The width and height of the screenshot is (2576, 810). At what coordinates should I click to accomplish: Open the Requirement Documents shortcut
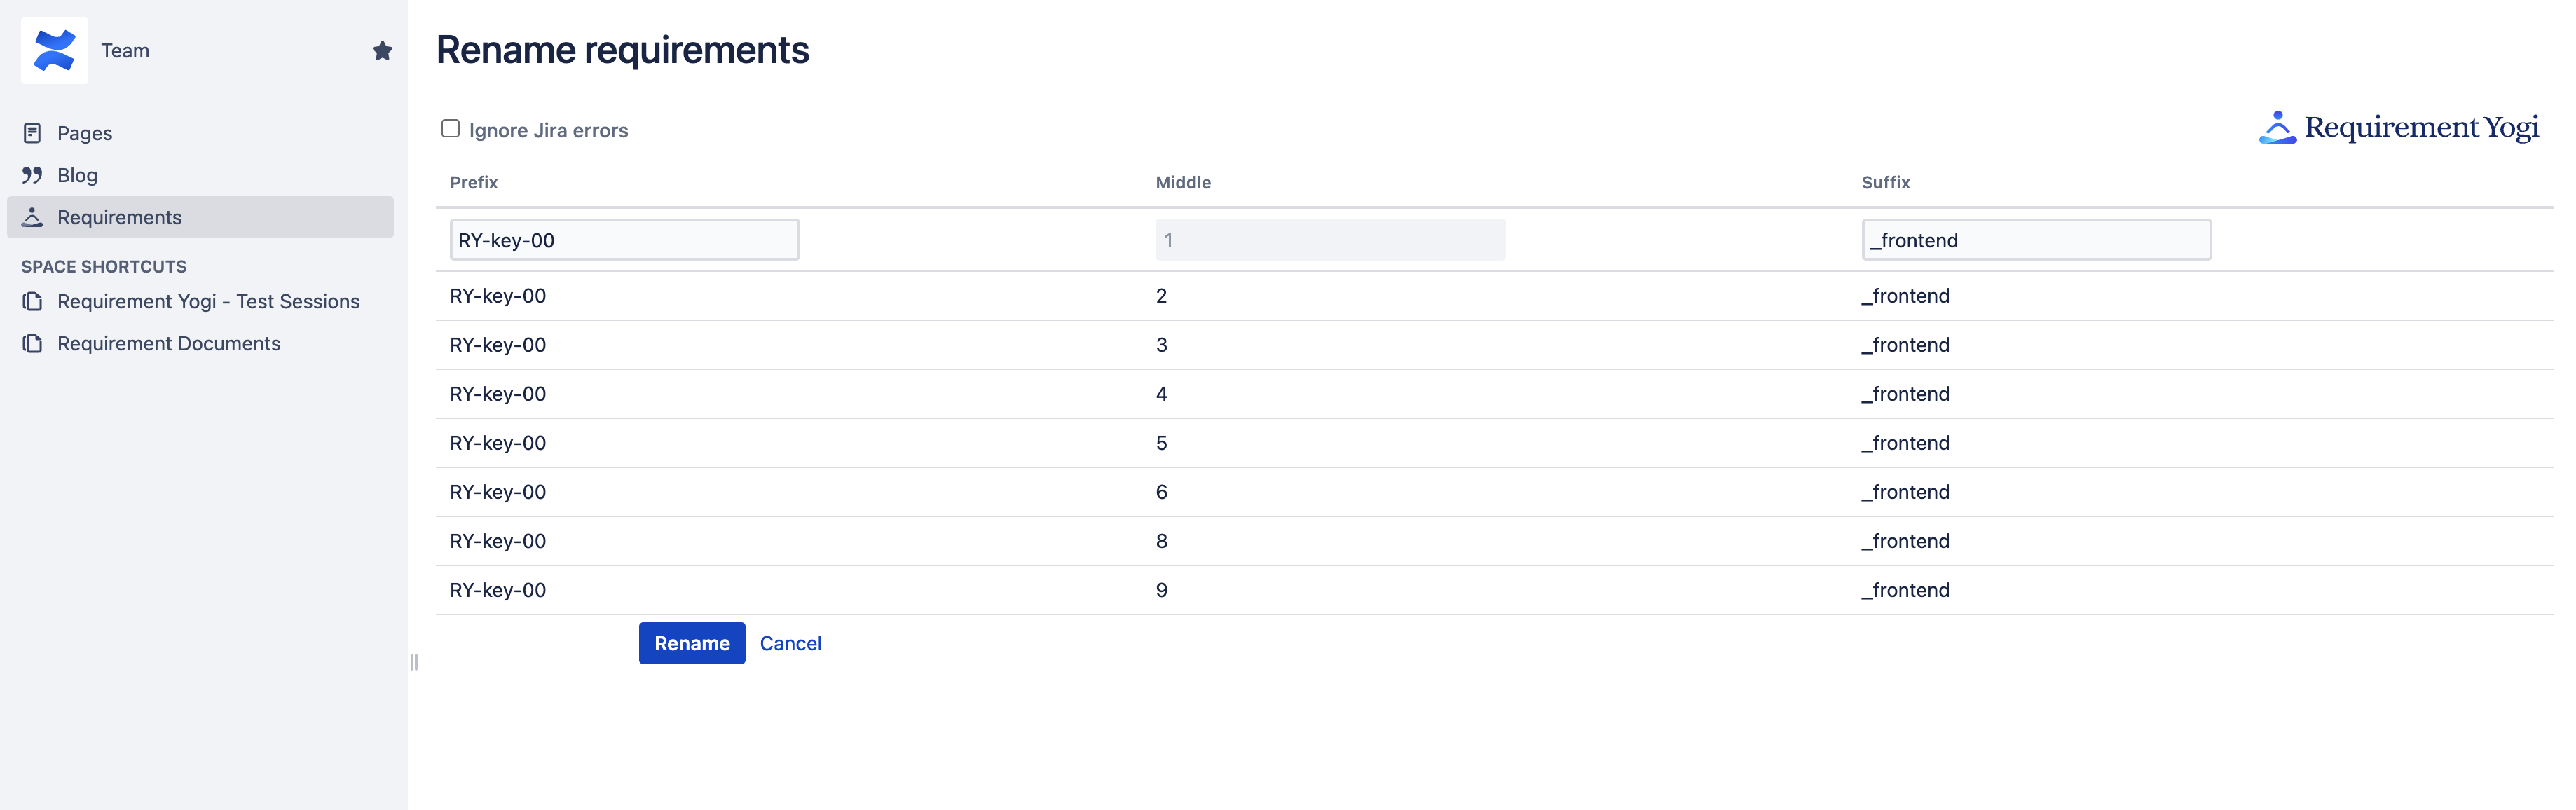pos(168,343)
